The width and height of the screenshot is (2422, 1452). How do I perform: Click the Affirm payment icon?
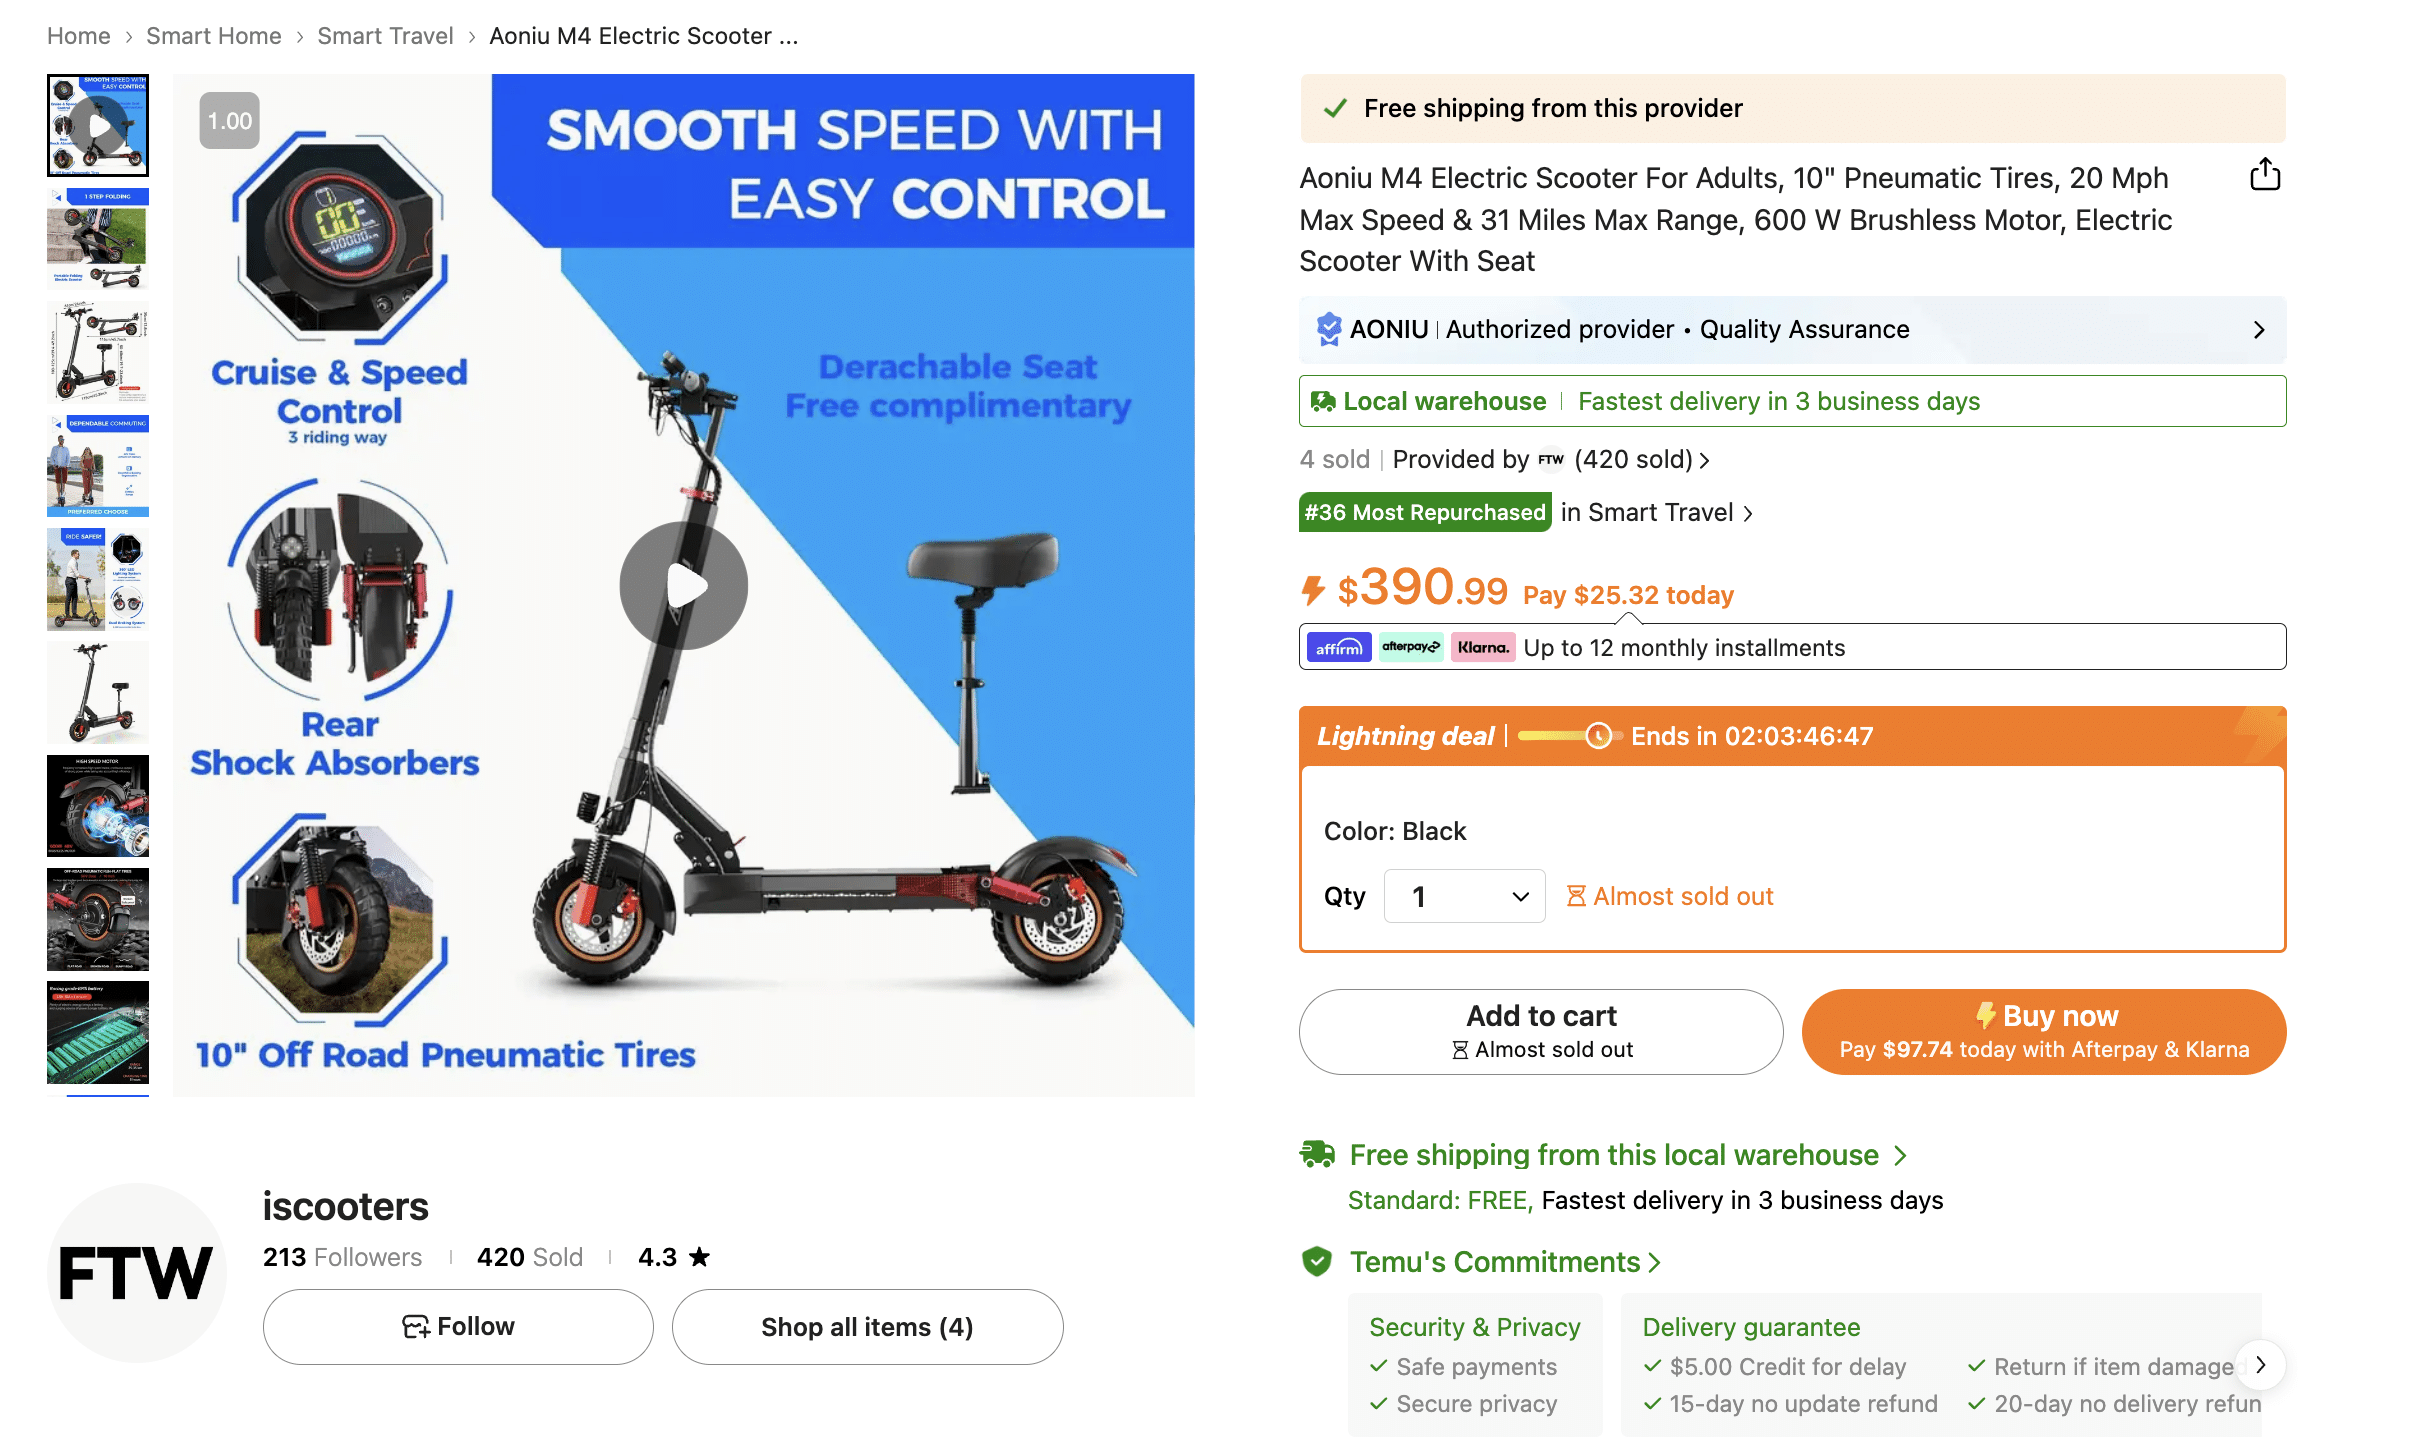1337,647
